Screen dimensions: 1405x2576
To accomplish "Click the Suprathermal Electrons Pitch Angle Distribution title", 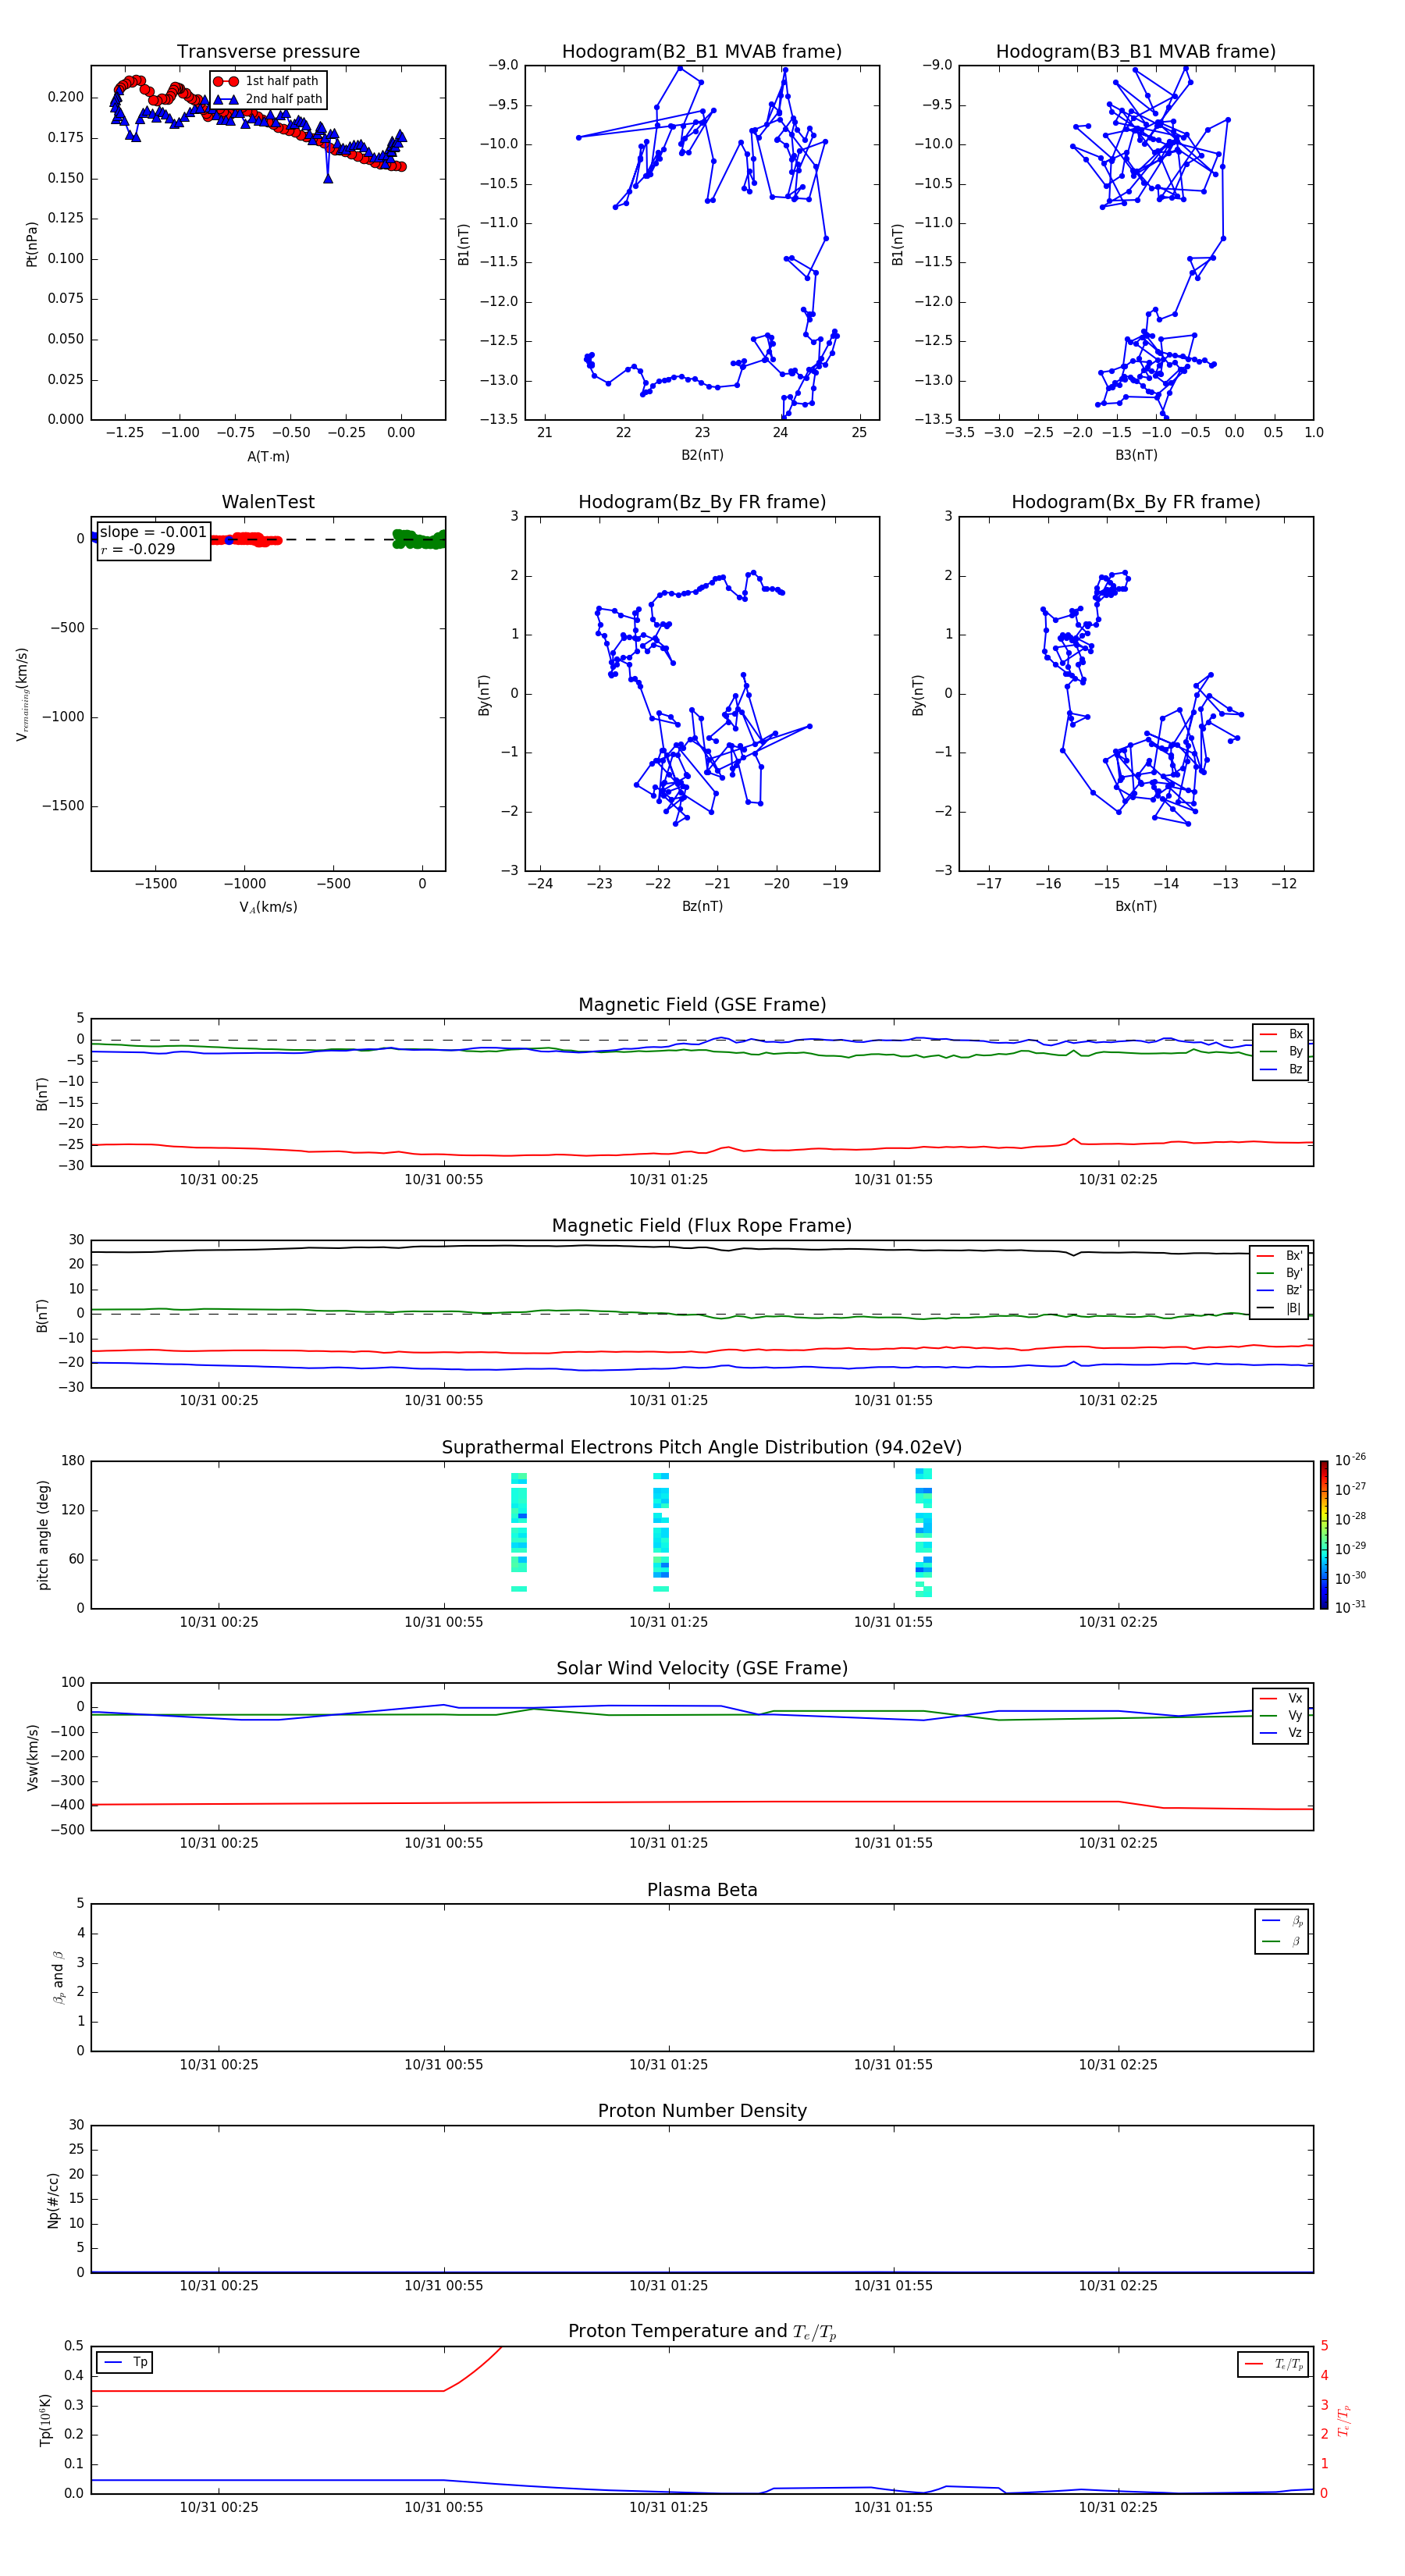I will tap(702, 1448).
